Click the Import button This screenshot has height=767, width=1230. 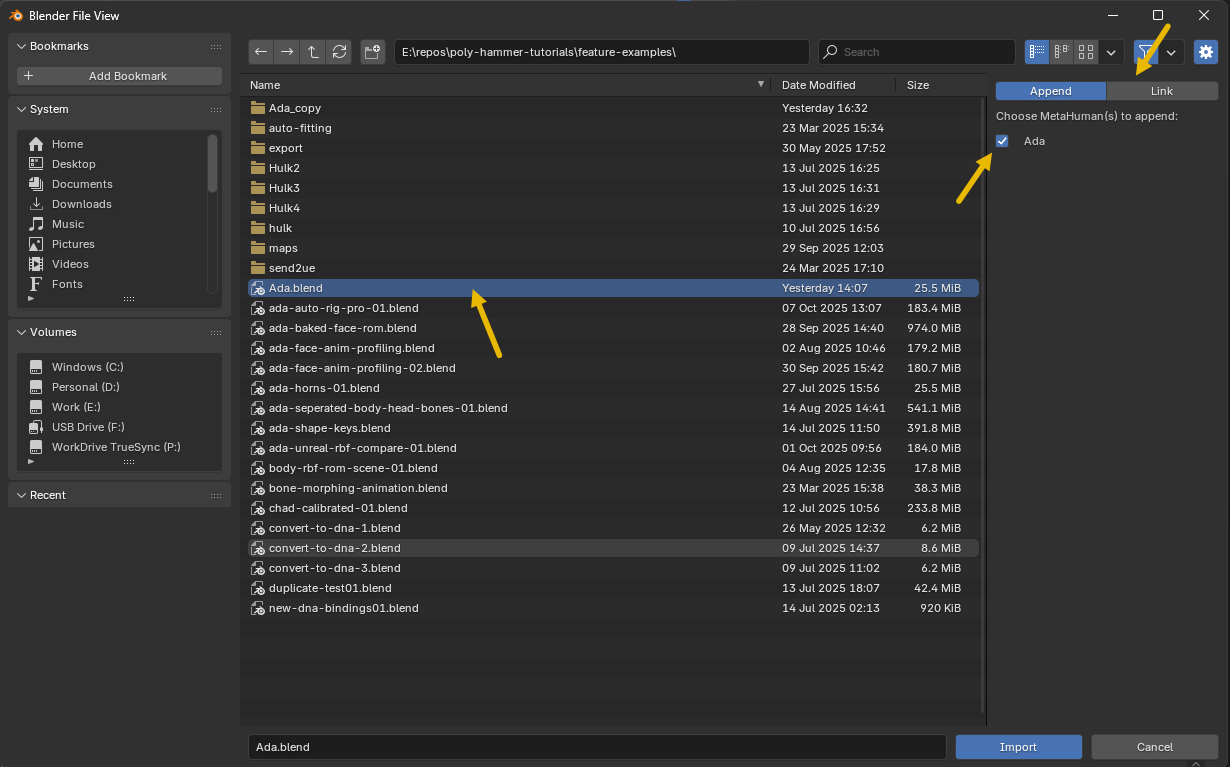1018,747
